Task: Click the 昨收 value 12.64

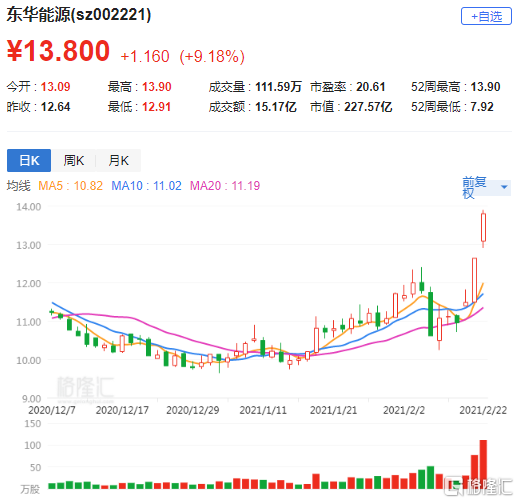Action: pos(55,107)
